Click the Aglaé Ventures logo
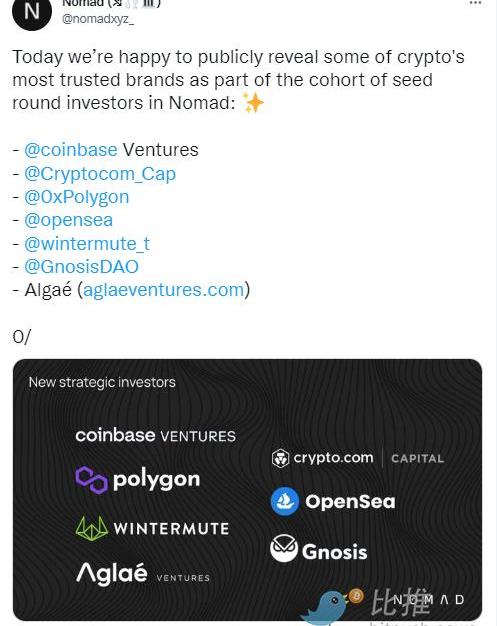 click(x=143, y=574)
